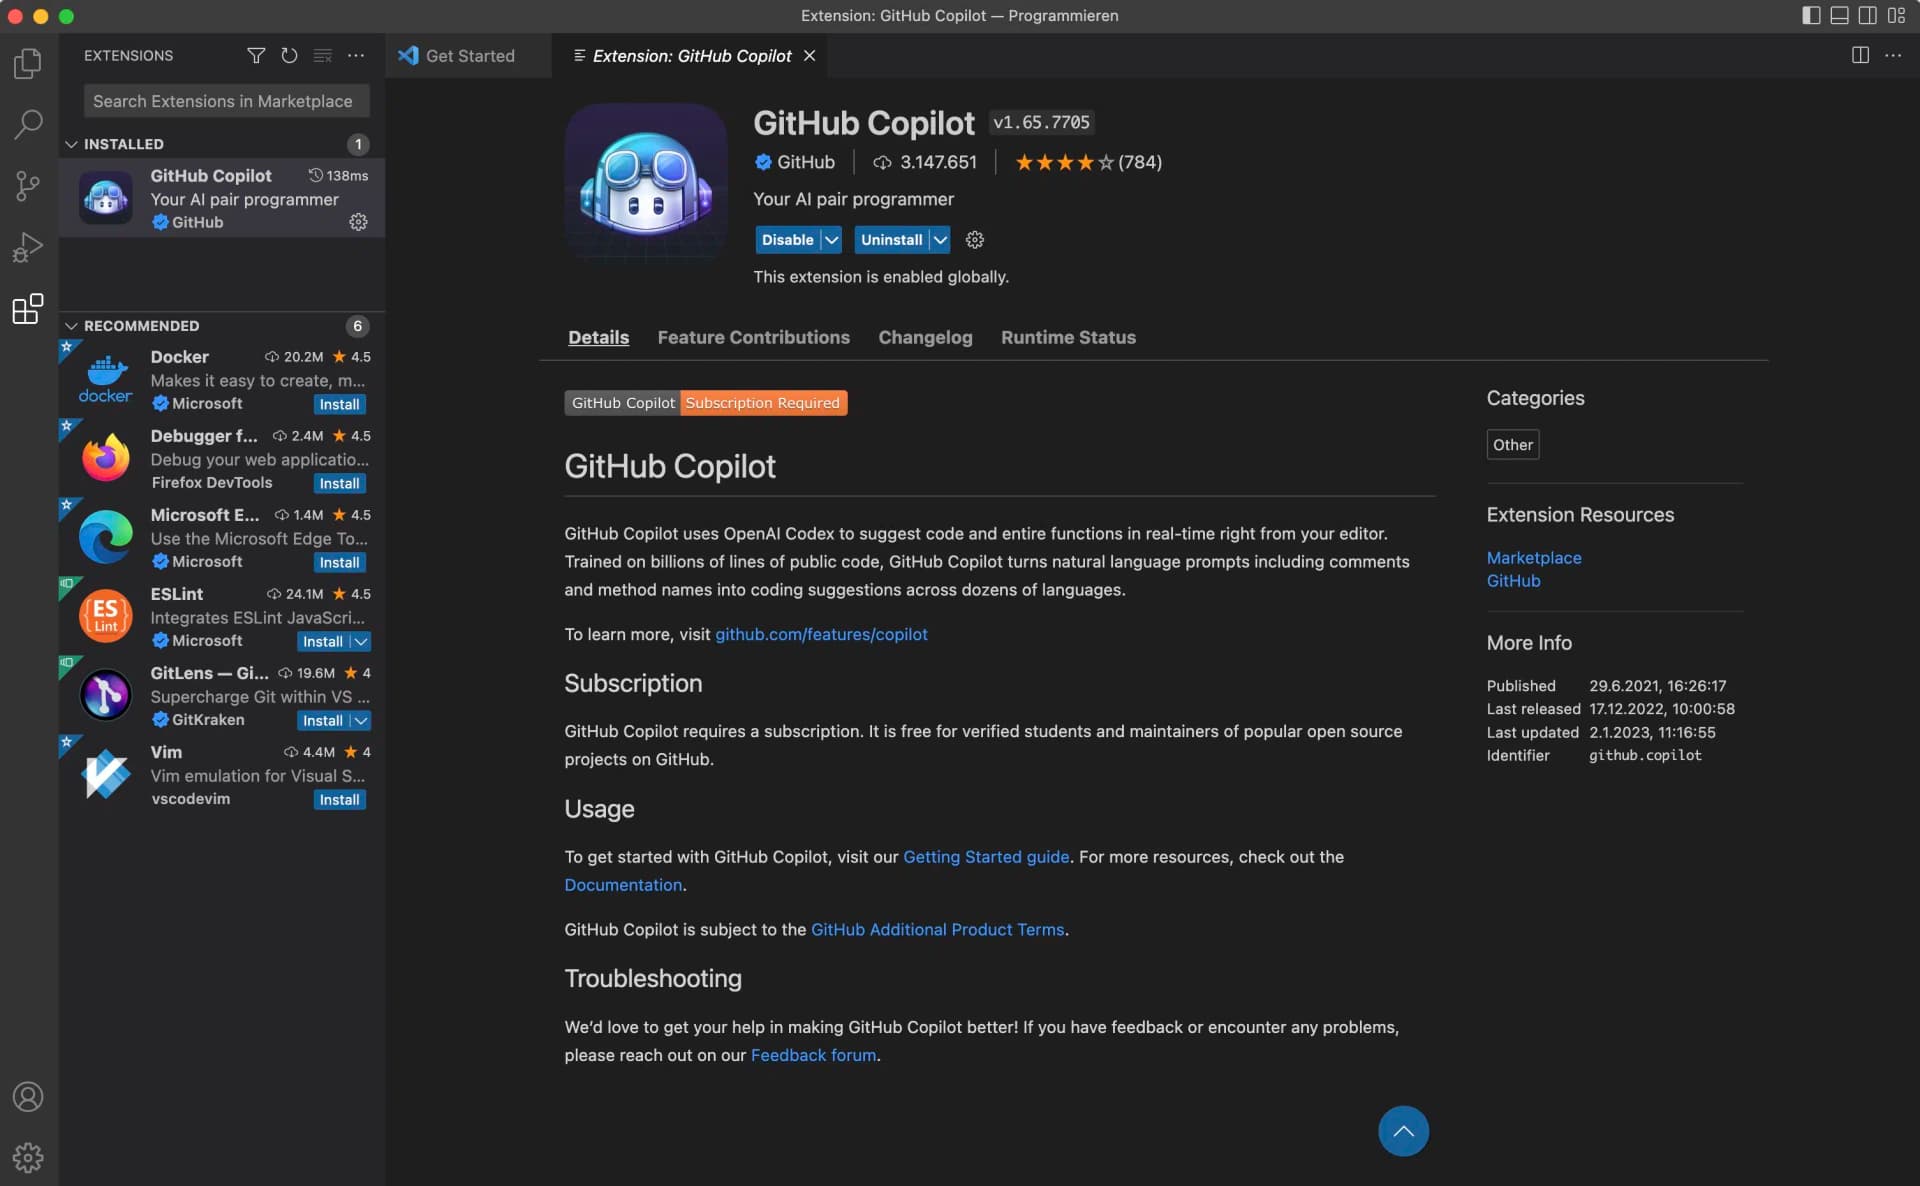Screen dimensions: 1920x1186
Task: Open the Marketplace link
Action: 1533,557
